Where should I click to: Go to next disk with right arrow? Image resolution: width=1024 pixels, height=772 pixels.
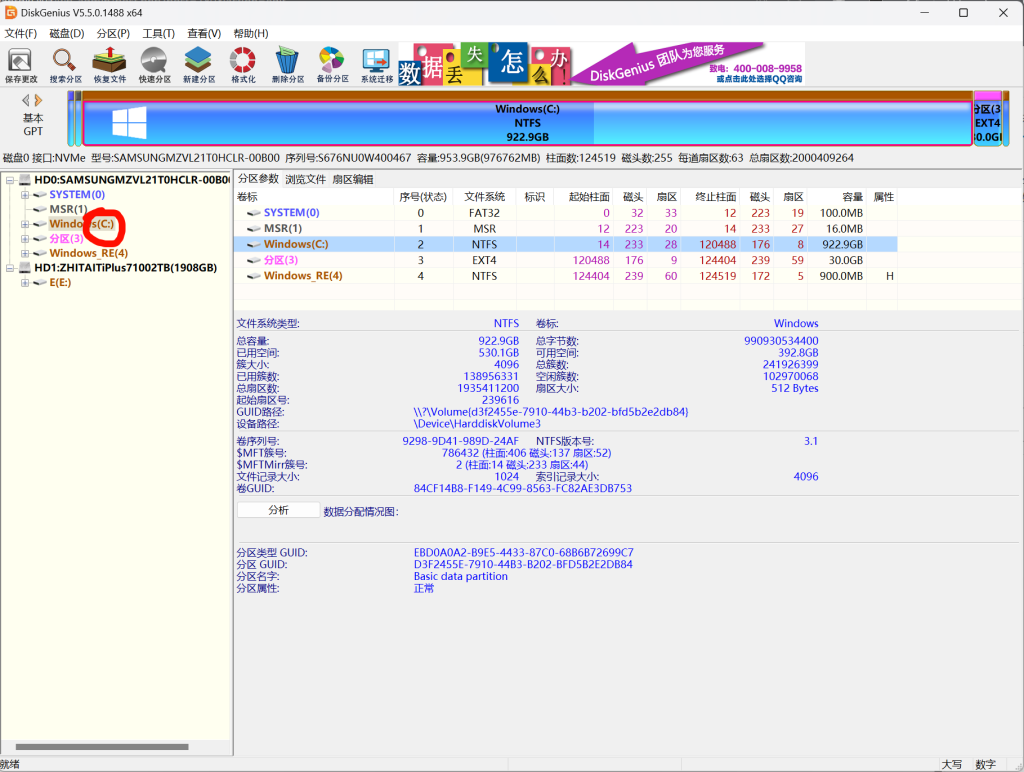(39, 100)
